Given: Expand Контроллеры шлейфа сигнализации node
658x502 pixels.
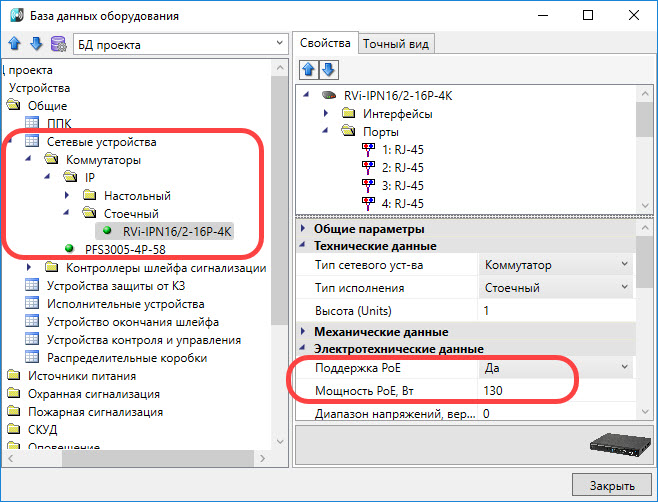Looking at the screenshot, I should coord(28,267).
